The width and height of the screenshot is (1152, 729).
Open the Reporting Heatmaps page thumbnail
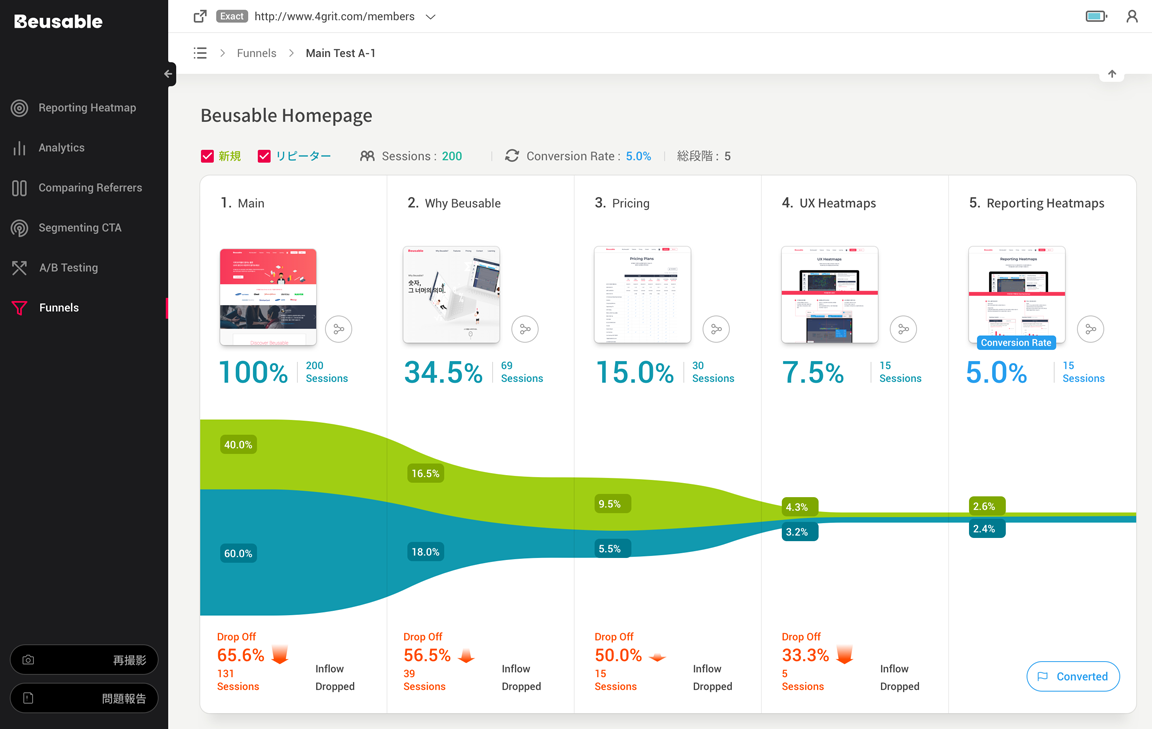pos(1017,295)
